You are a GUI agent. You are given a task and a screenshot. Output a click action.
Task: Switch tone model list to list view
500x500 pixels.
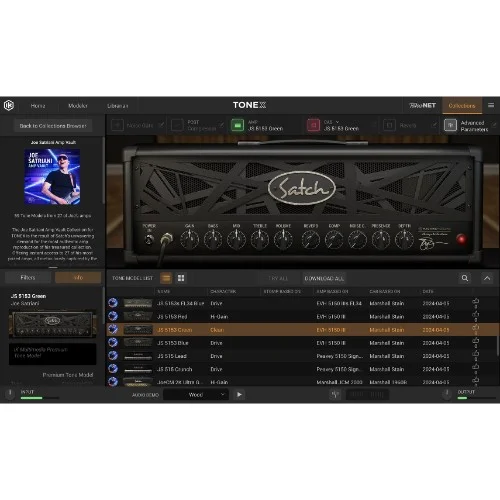(x=166, y=278)
